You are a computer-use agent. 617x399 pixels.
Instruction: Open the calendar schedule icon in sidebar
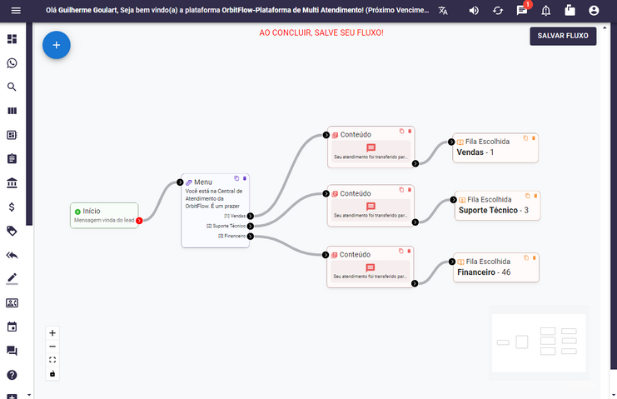12,327
